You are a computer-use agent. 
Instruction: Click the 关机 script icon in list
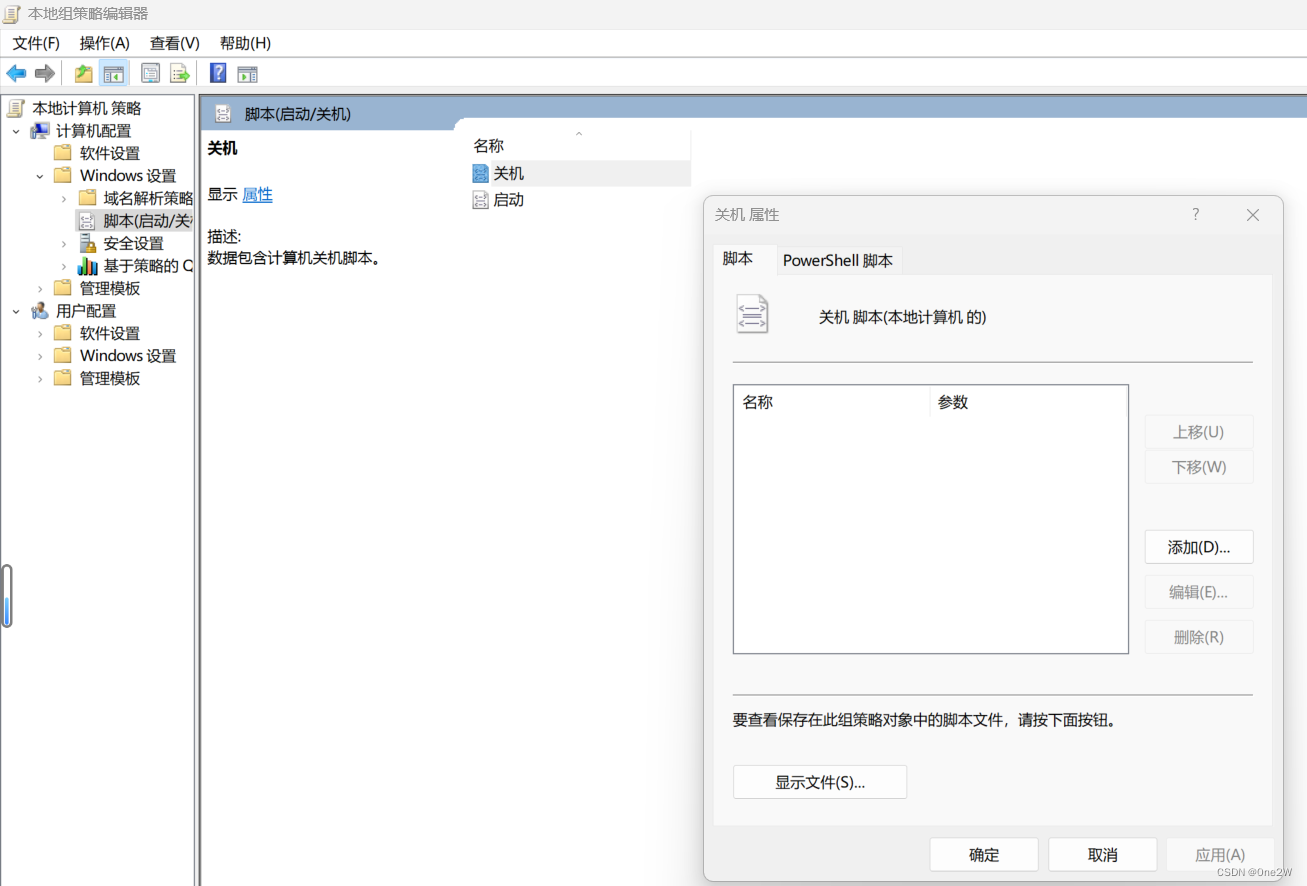480,173
